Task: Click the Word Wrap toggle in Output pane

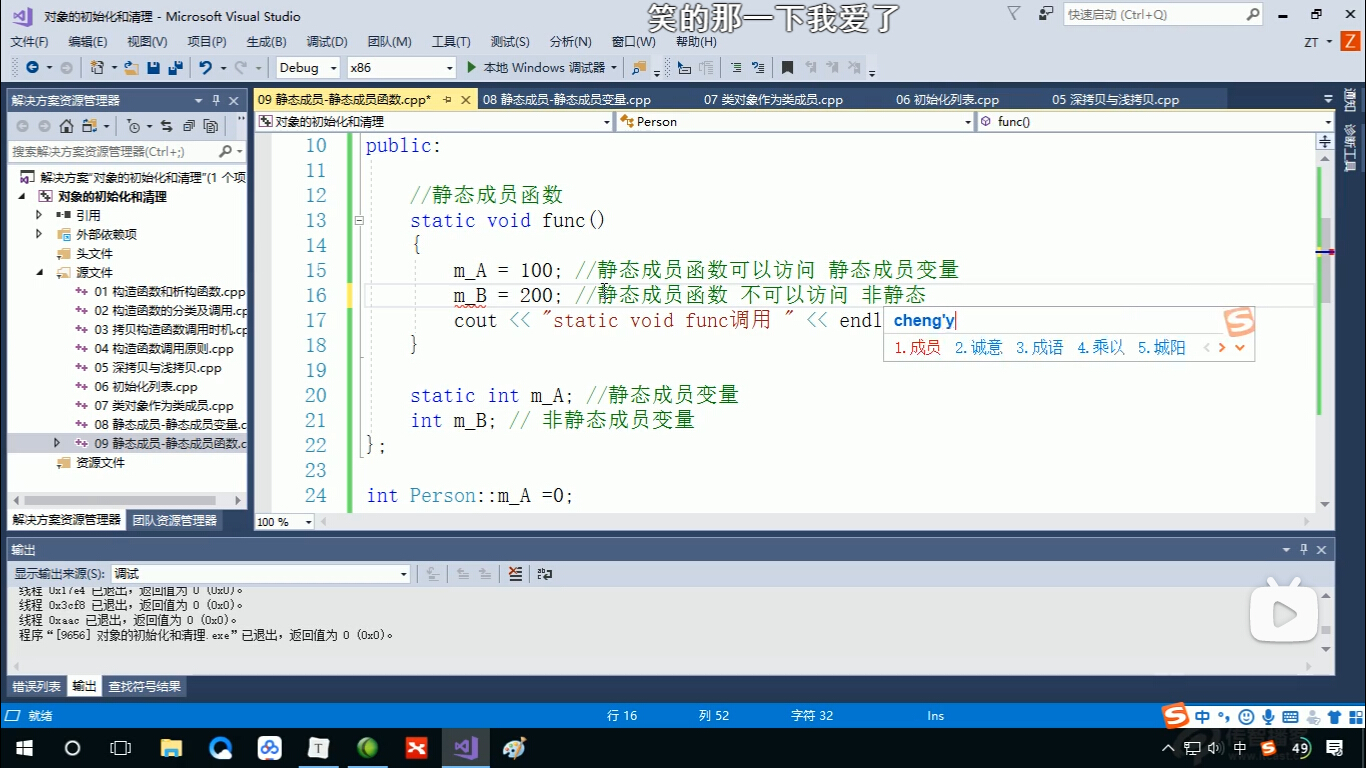Action: (543, 573)
